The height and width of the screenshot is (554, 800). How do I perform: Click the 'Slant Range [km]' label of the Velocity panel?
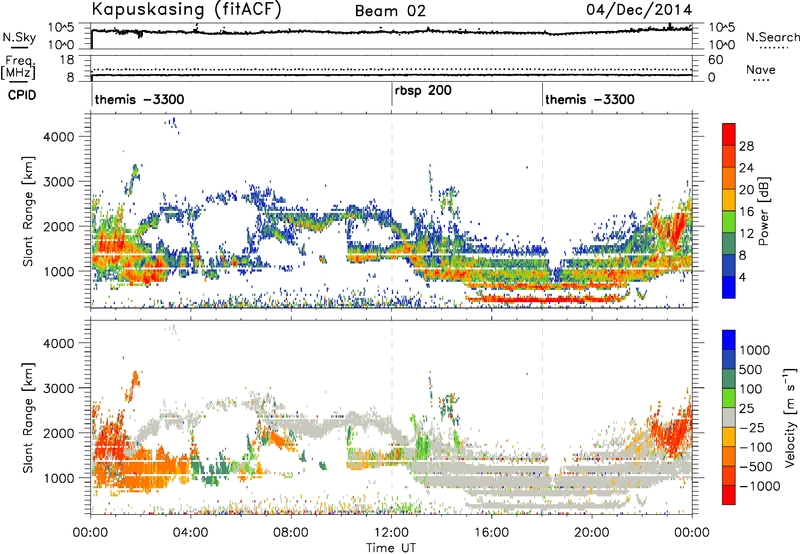tap(28, 417)
